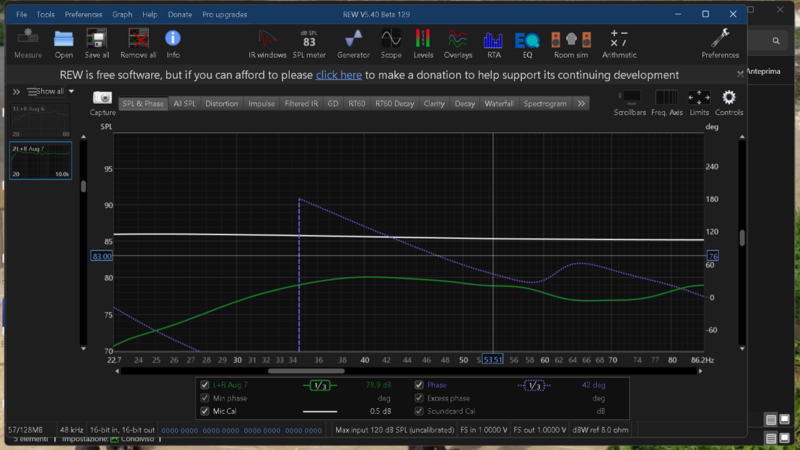
Task: Open a measurement file with Open icon
Action: pyautogui.click(x=64, y=43)
